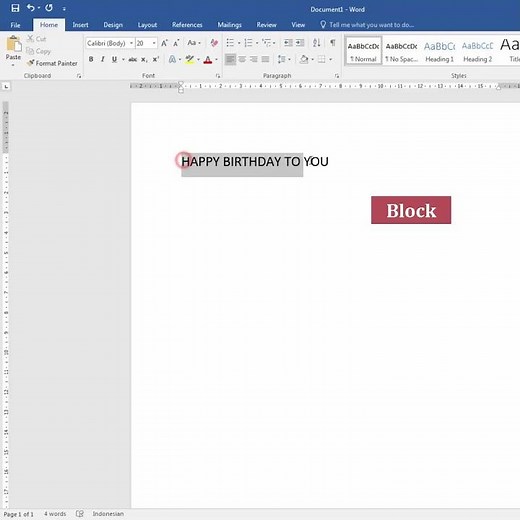Align text left
This screenshot has height=520, width=520.
(230, 60)
